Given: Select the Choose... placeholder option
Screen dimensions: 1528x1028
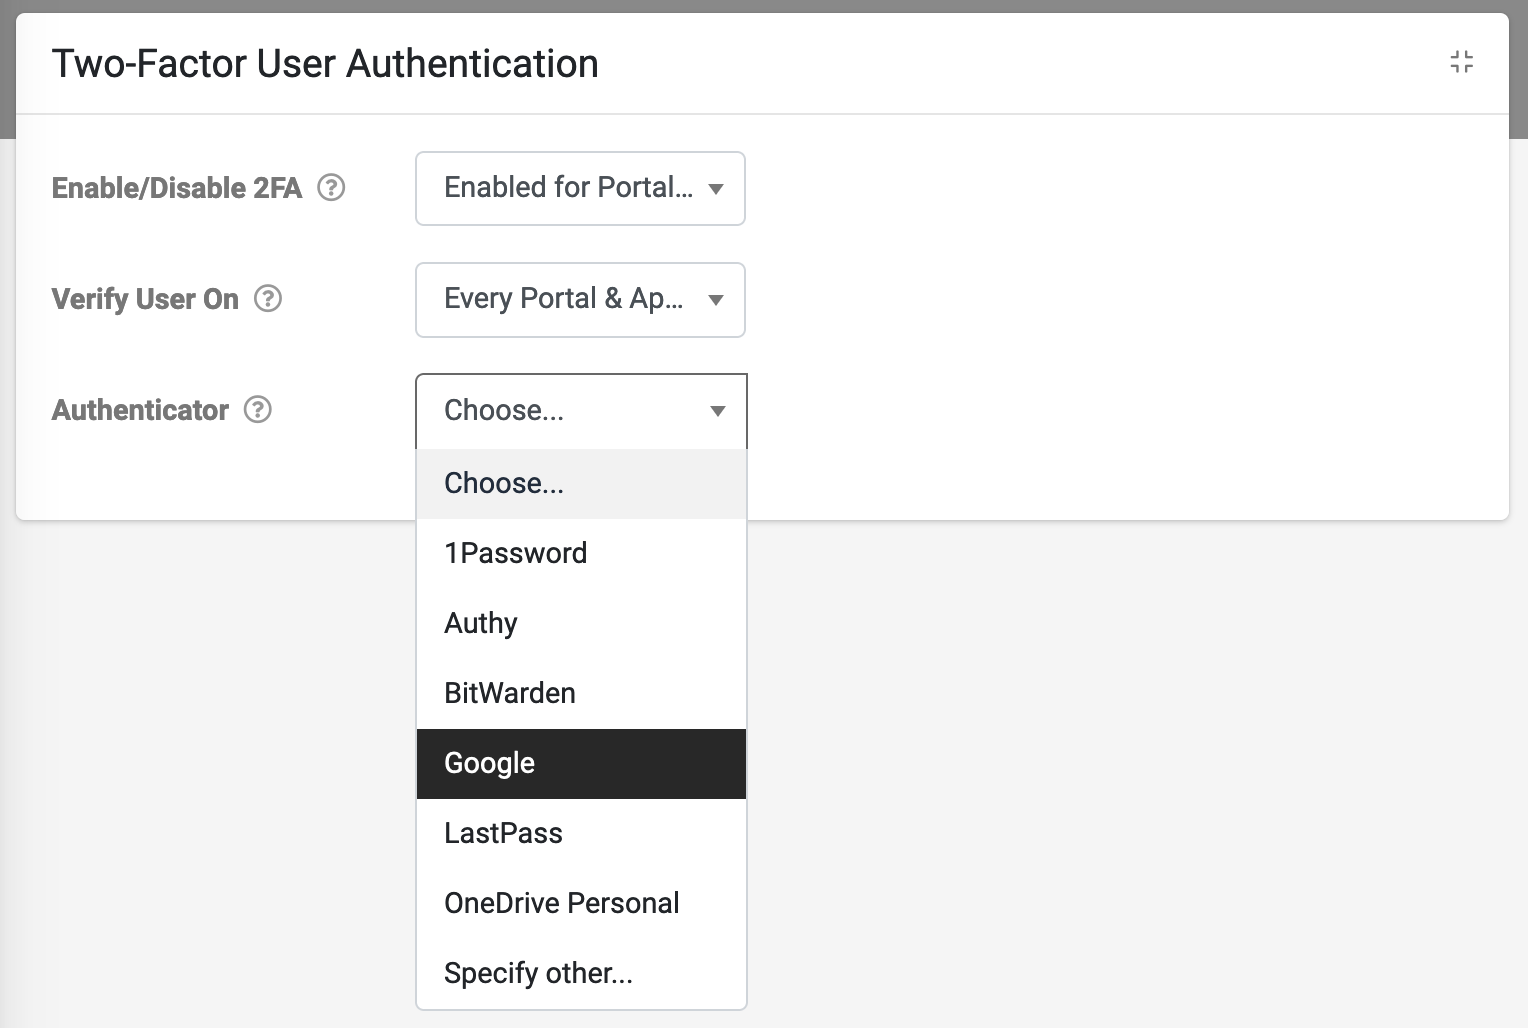Looking at the screenshot, I should [581, 484].
